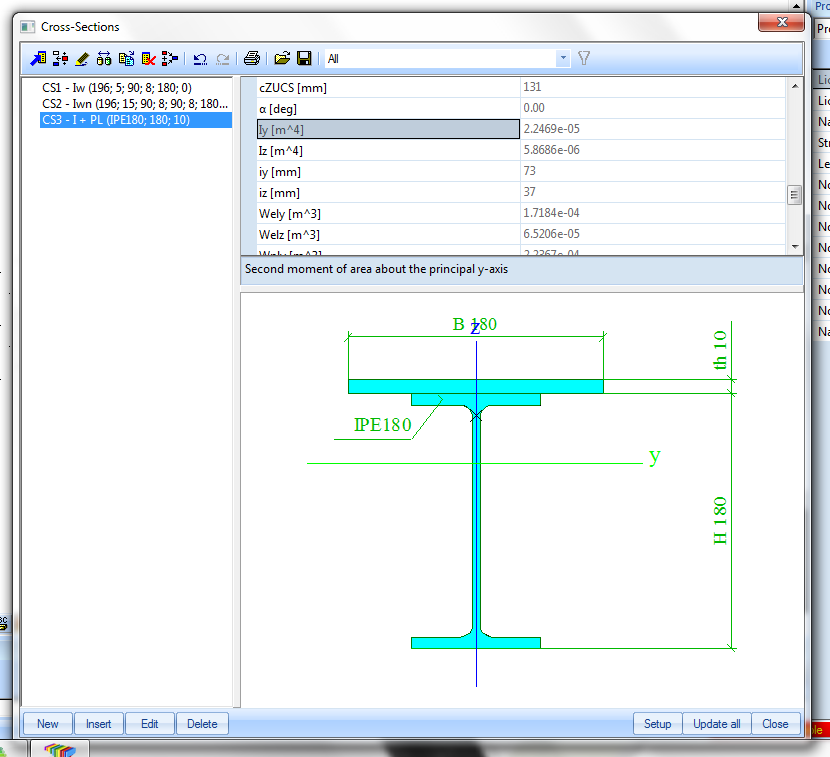Open the 'All' filter dropdown
The image size is (830, 757).
click(563, 59)
